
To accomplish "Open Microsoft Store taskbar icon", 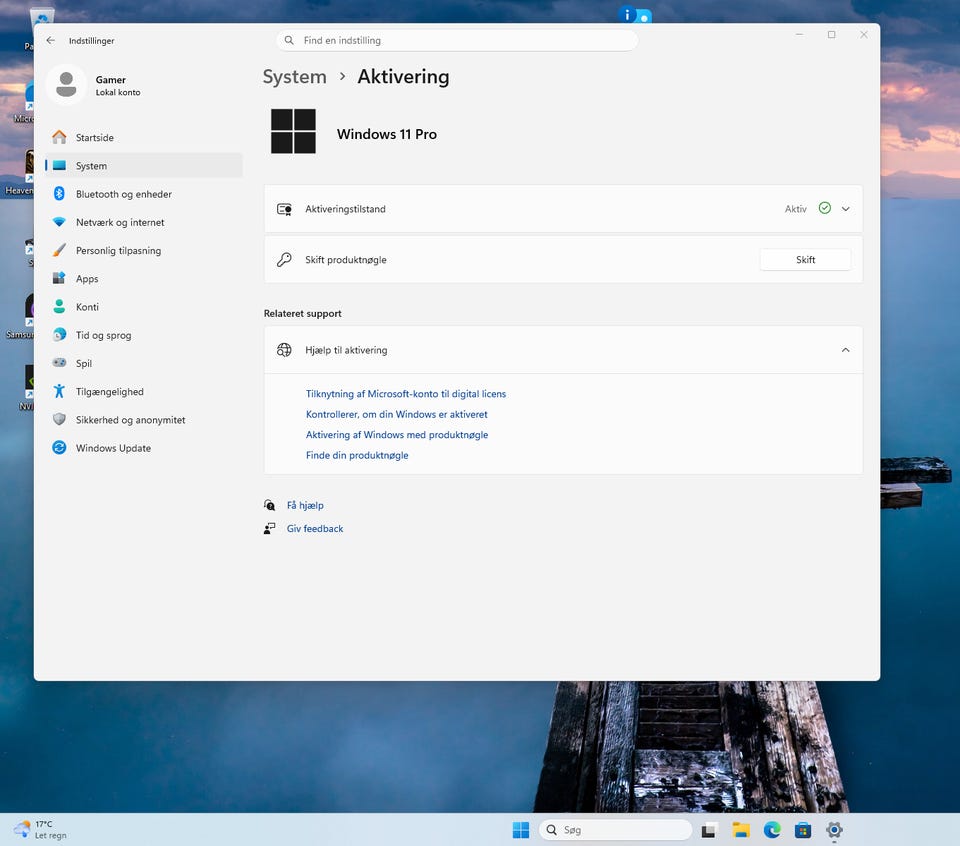I will (803, 830).
